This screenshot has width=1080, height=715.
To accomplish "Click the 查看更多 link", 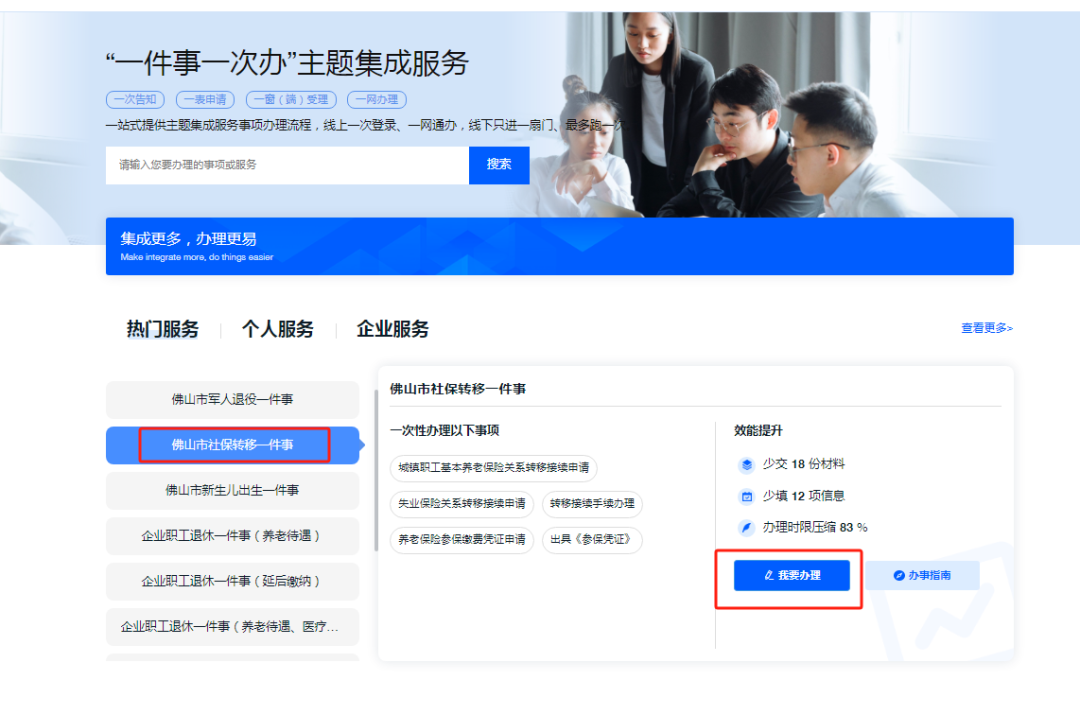I will [x=986, y=328].
